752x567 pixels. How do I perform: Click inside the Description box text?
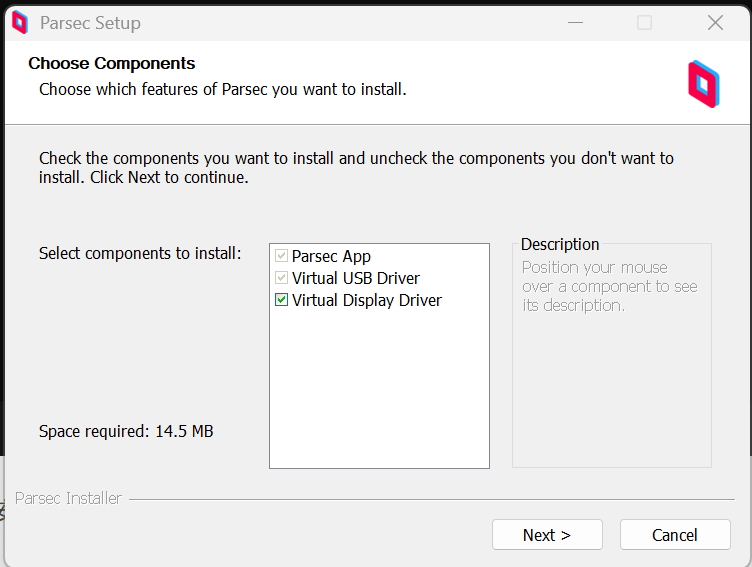[609, 286]
